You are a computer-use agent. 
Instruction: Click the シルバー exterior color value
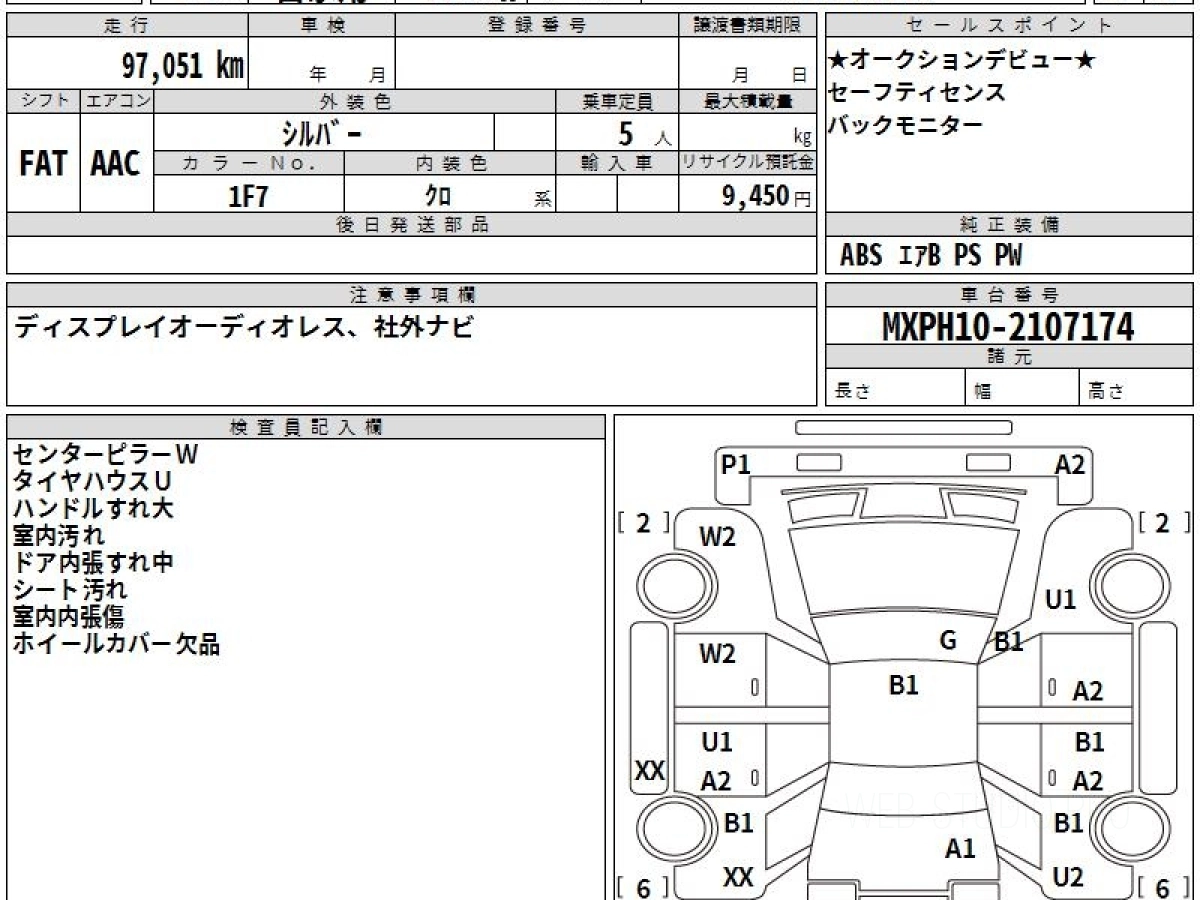[x=321, y=133]
